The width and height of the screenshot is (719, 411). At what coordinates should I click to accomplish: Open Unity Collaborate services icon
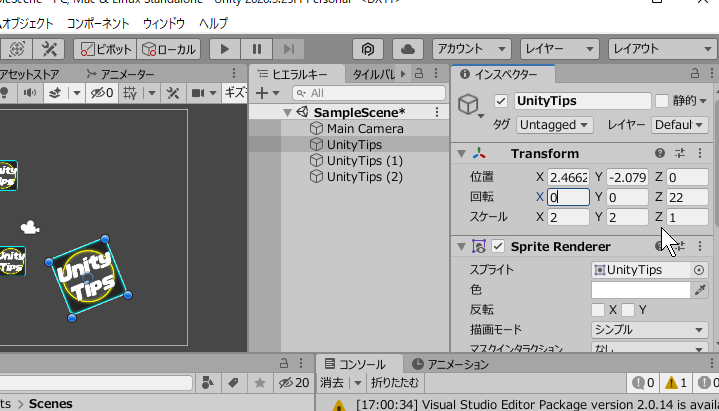[368, 49]
